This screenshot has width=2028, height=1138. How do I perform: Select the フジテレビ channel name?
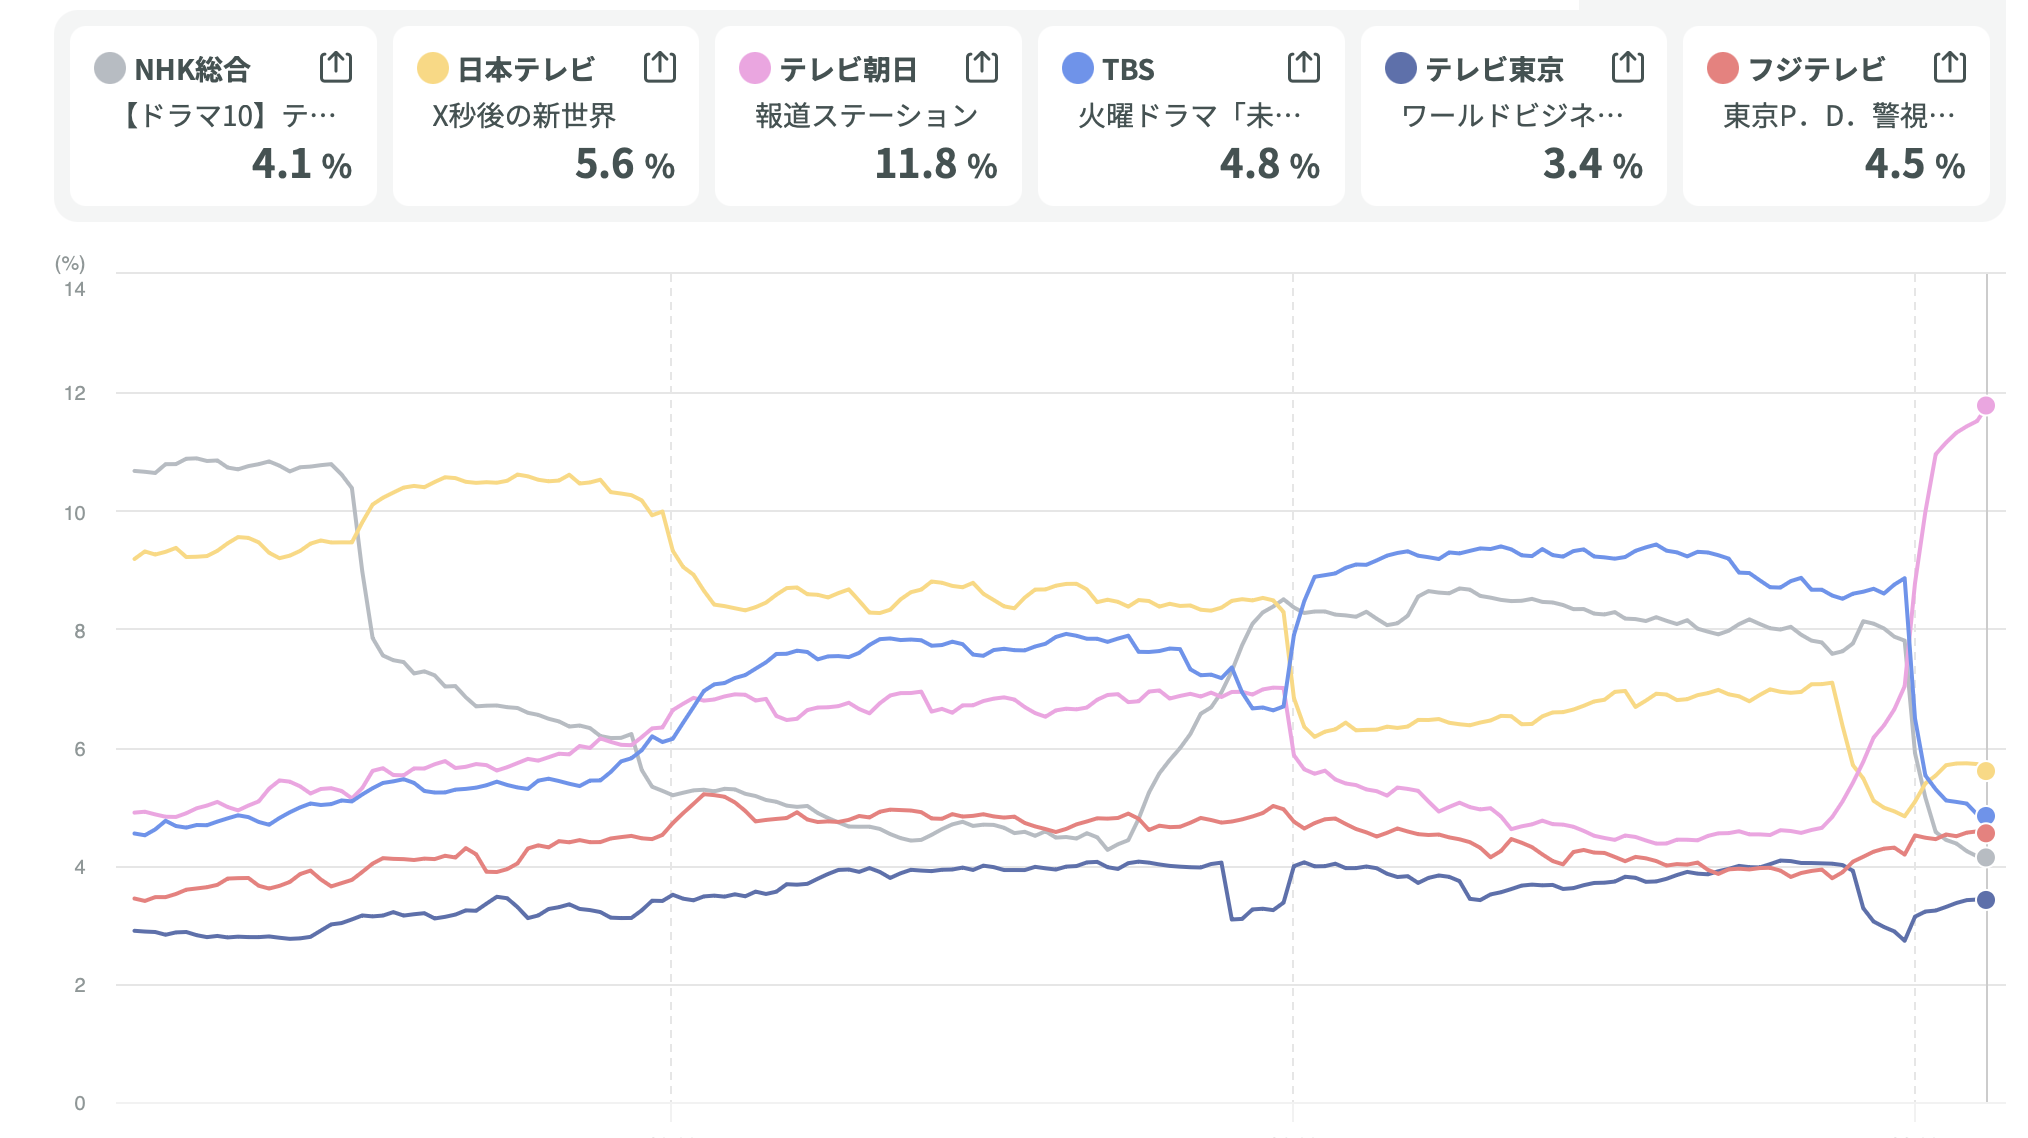[x=1816, y=69]
